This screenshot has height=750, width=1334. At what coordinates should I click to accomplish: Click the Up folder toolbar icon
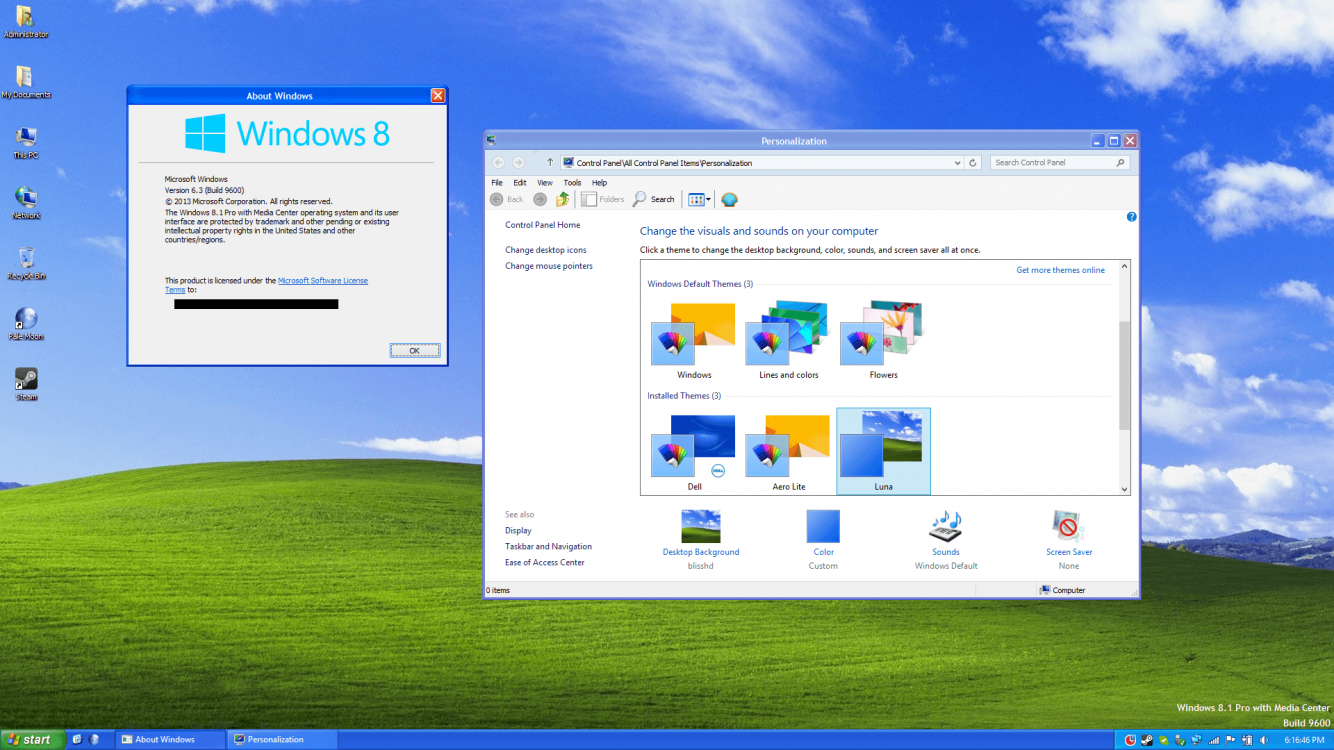pyautogui.click(x=562, y=199)
